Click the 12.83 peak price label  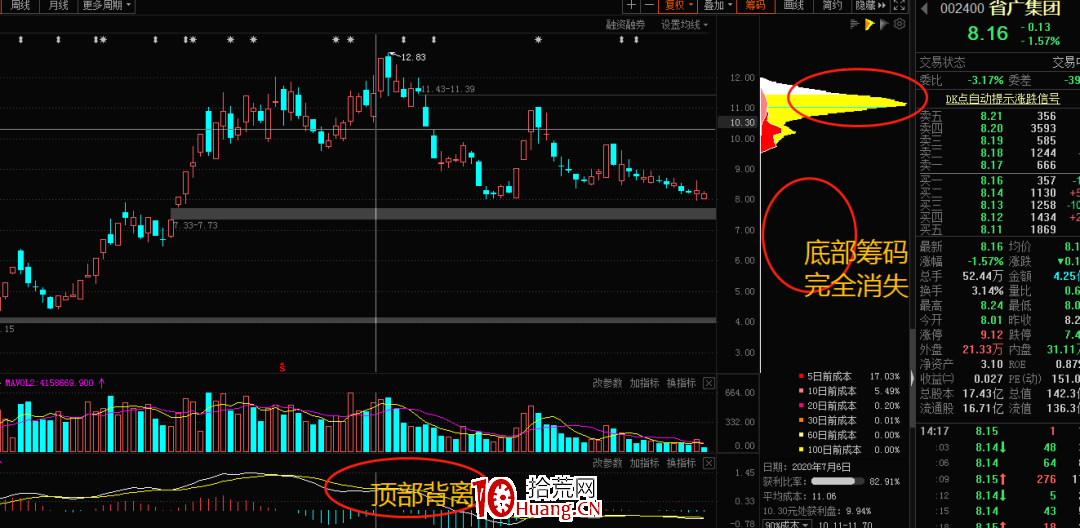(413, 57)
